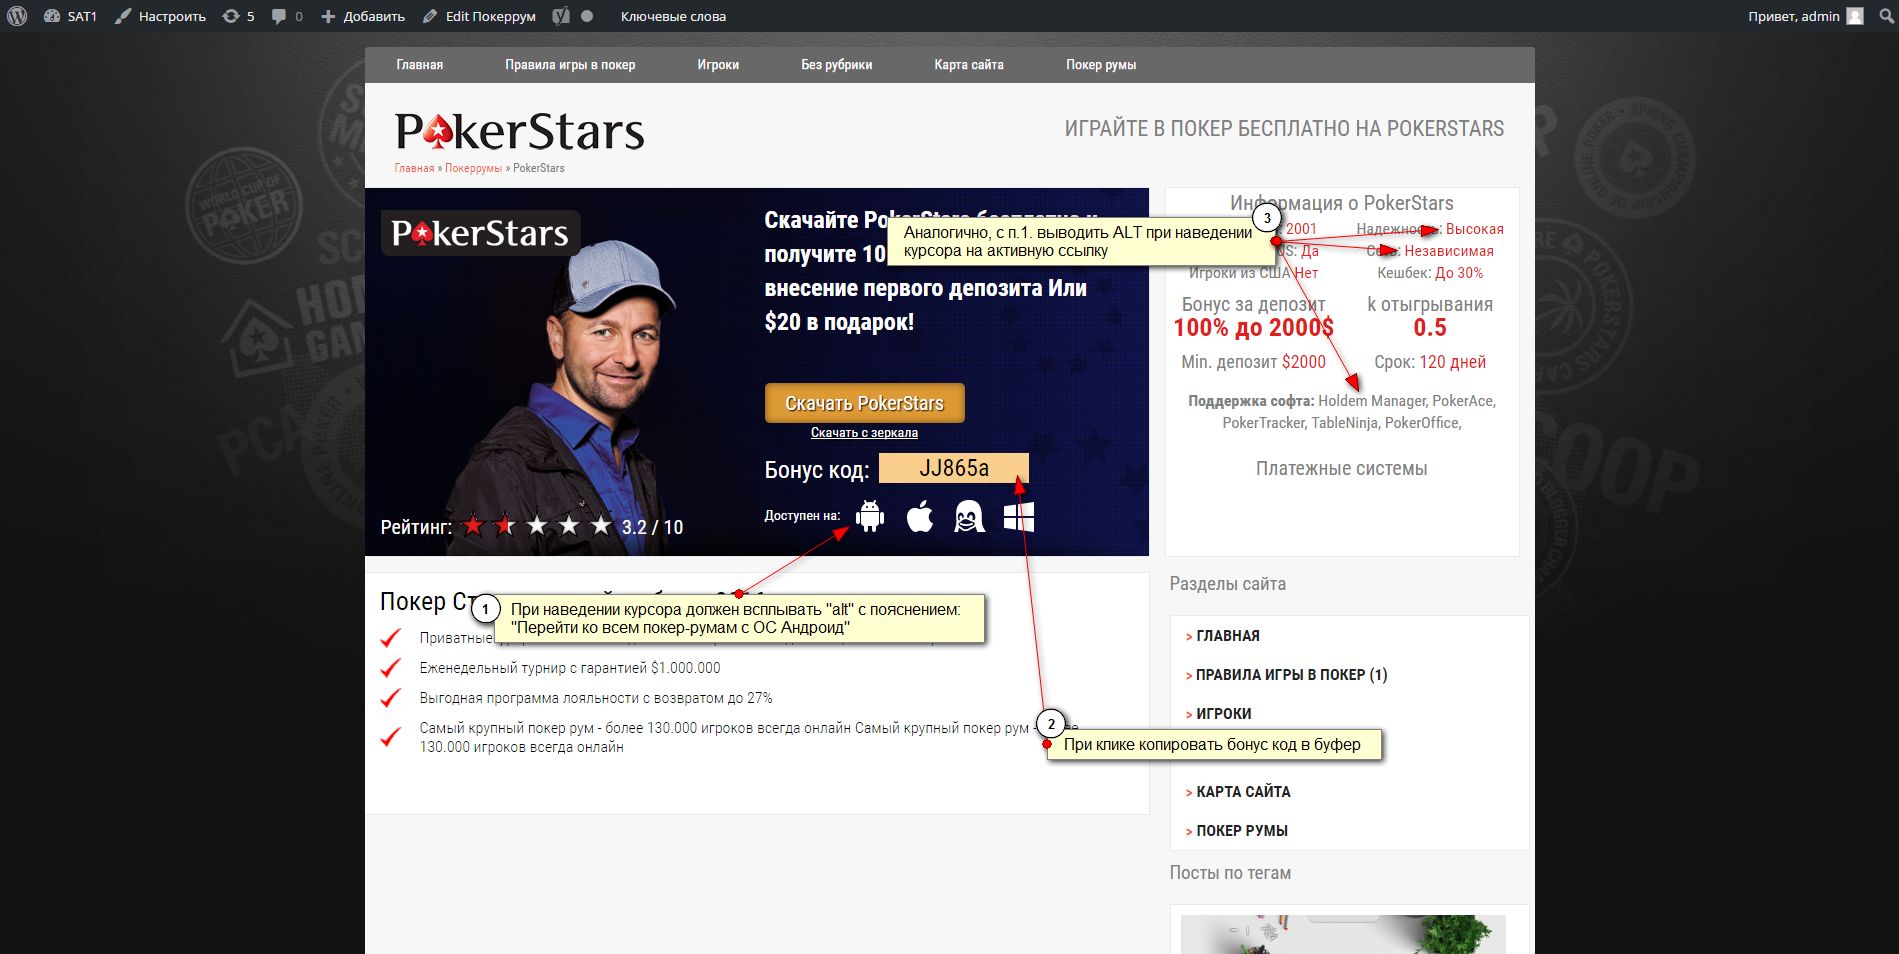Image resolution: width=1899 pixels, height=954 pixels.
Task: Click the Apple platform icon
Action: click(919, 516)
